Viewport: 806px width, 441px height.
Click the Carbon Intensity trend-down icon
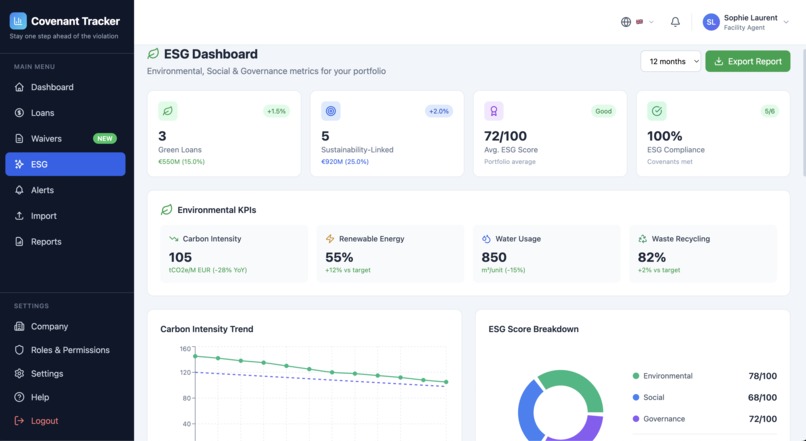click(173, 239)
